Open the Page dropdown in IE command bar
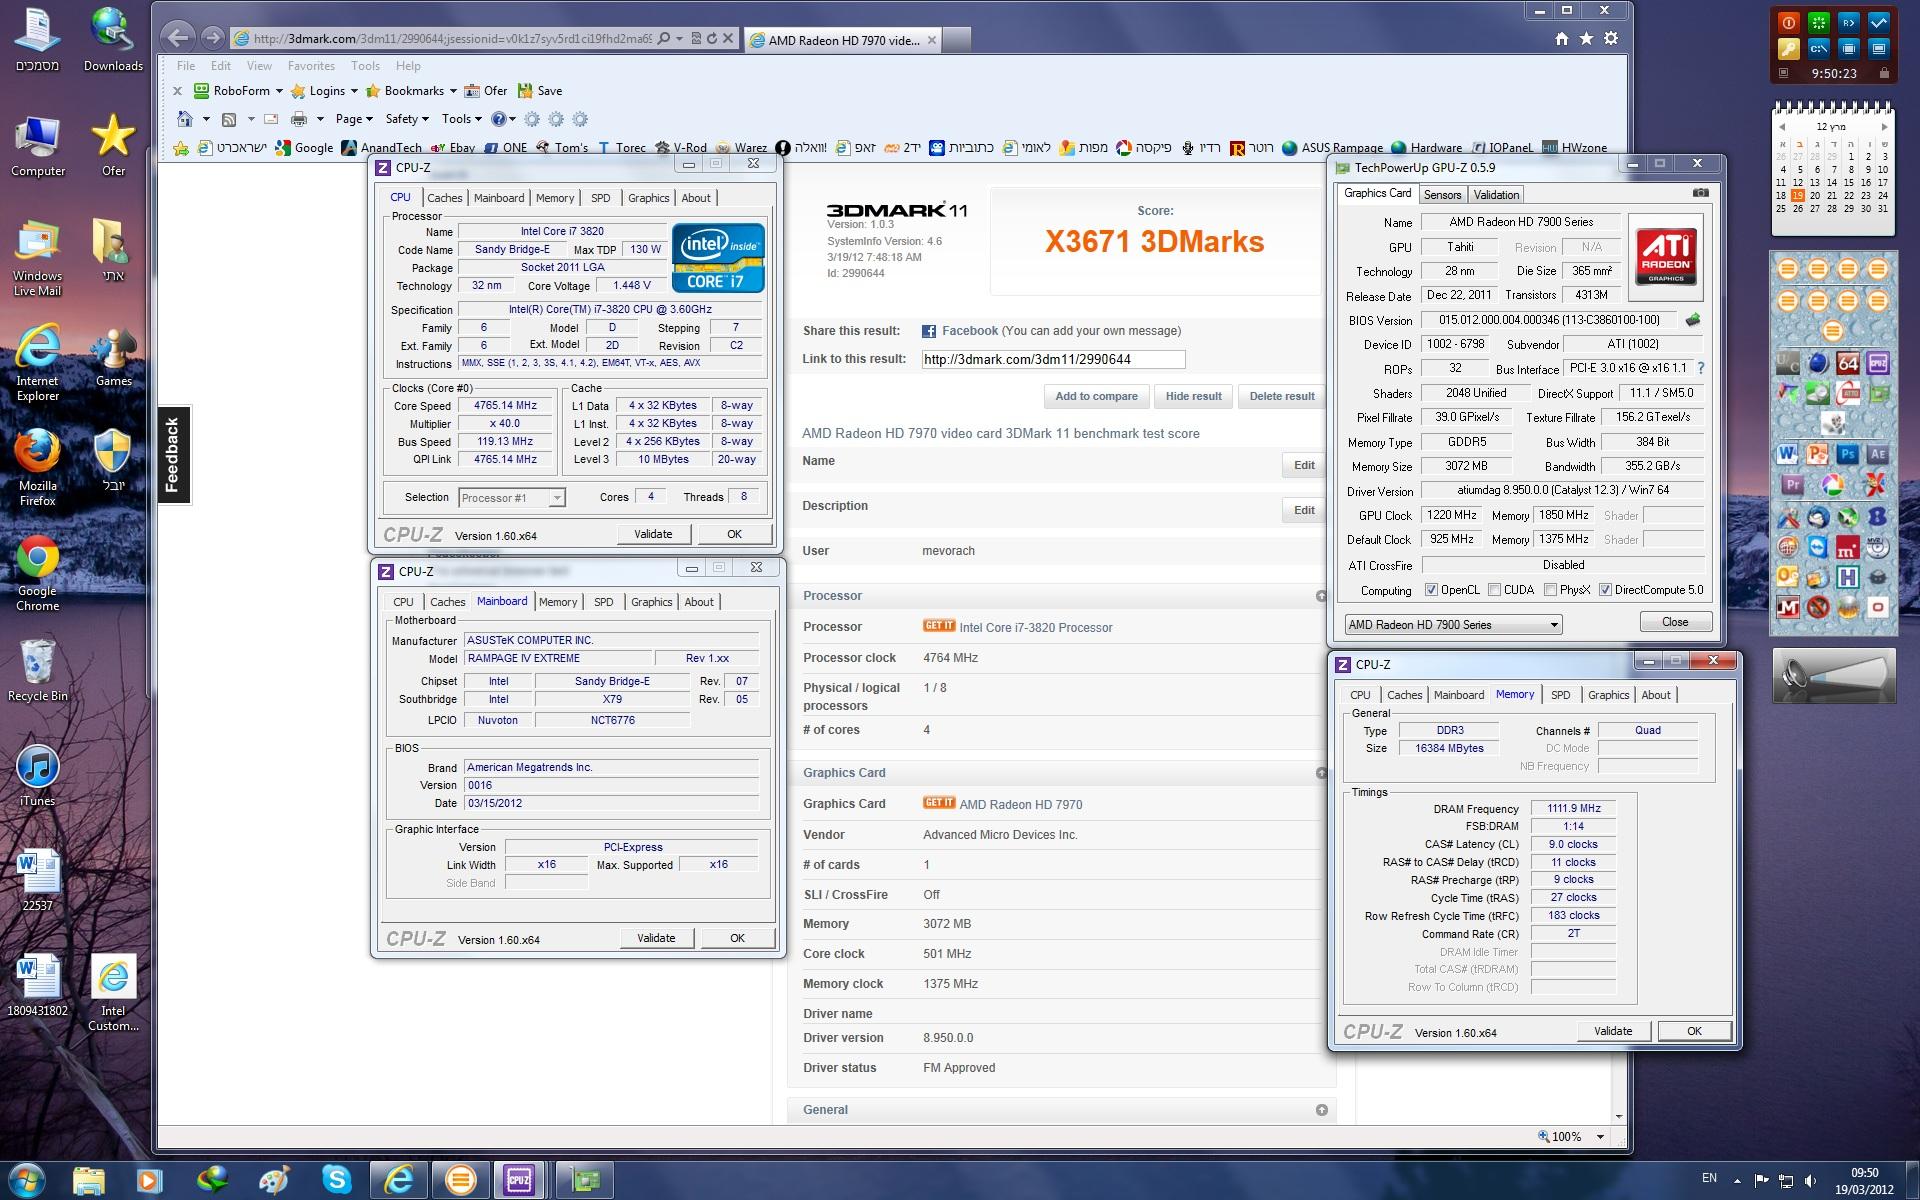Image resolution: width=1920 pixels, height=1200 pixels. tap(354, 119)
